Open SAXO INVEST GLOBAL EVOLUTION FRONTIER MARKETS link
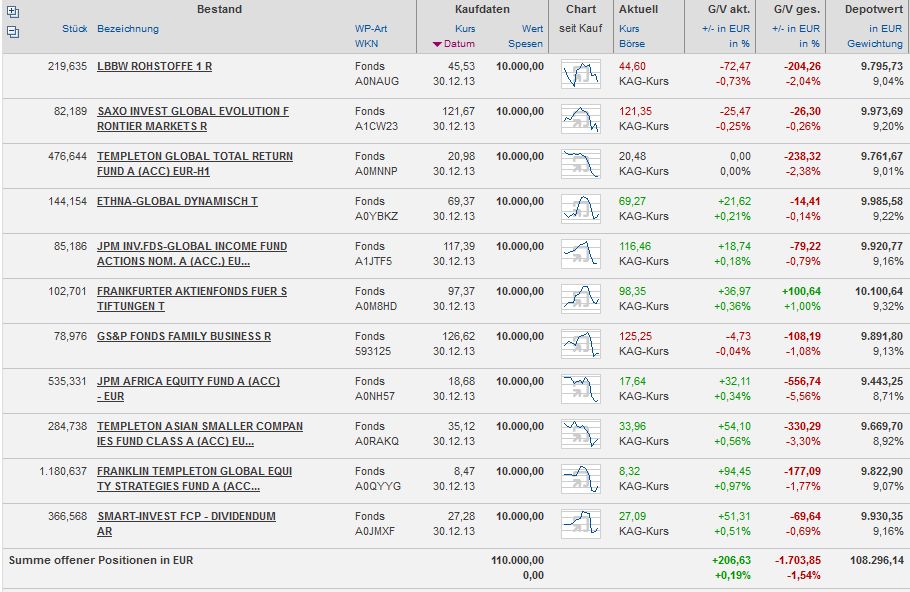The width and height of the screenshot is (910, 592). (193, 118)
